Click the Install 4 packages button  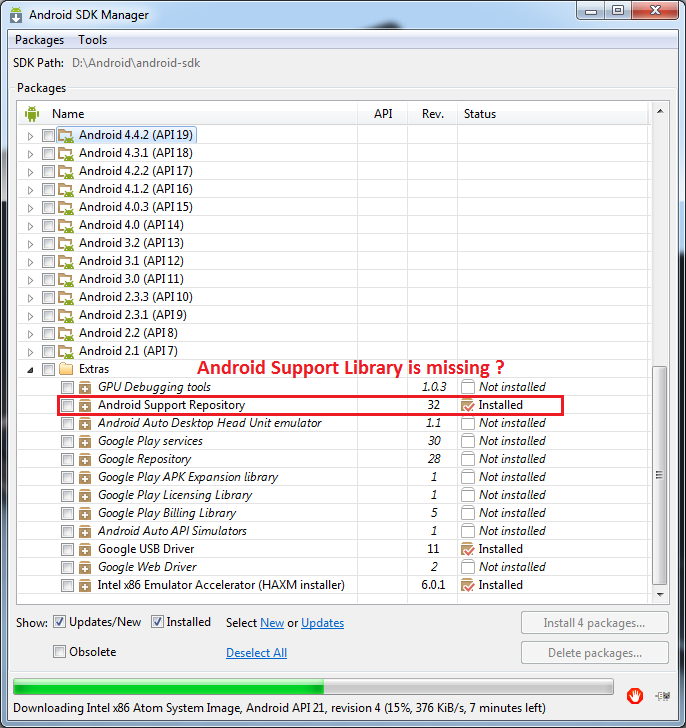[595, 623]
